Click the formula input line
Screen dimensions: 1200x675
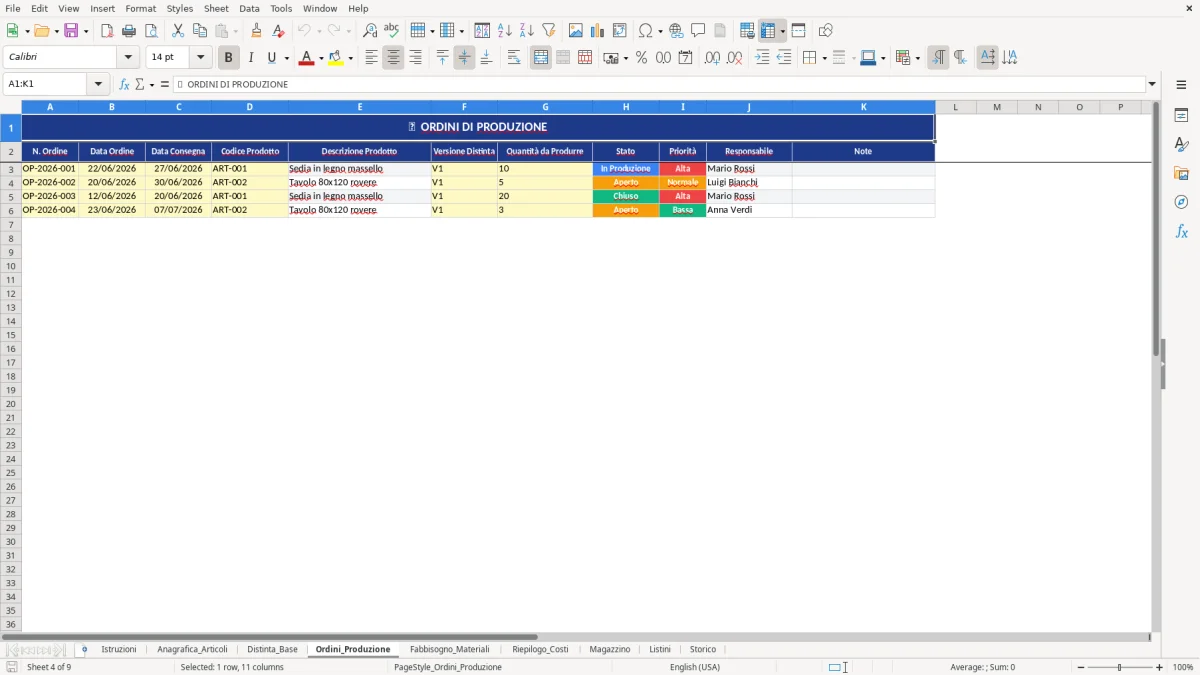tap(660, 84)
